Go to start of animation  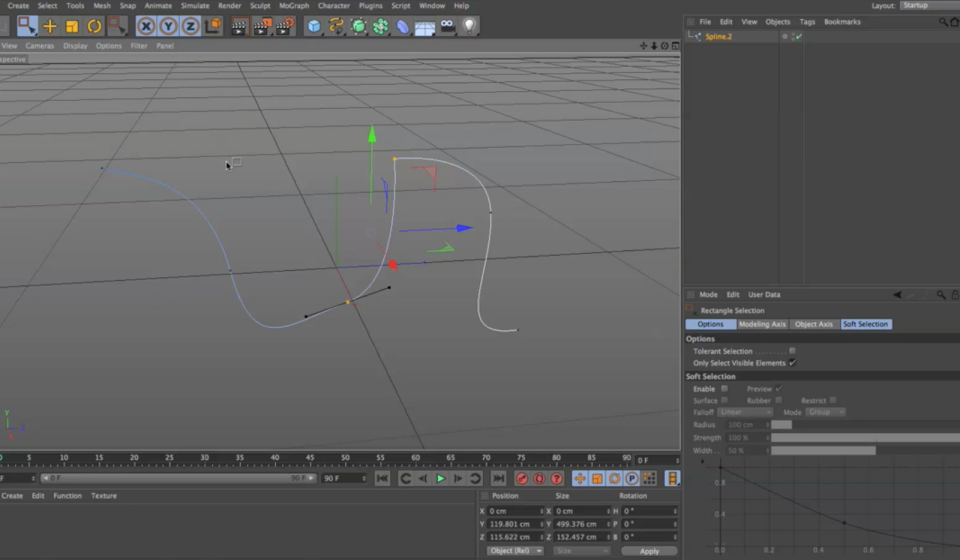pyautogui.click(x=383, y=479)
